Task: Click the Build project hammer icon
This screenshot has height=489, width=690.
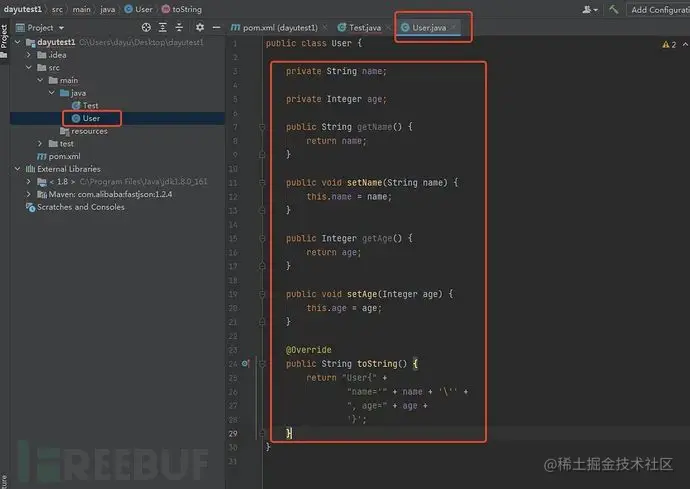Action: (x=613, y=9)
